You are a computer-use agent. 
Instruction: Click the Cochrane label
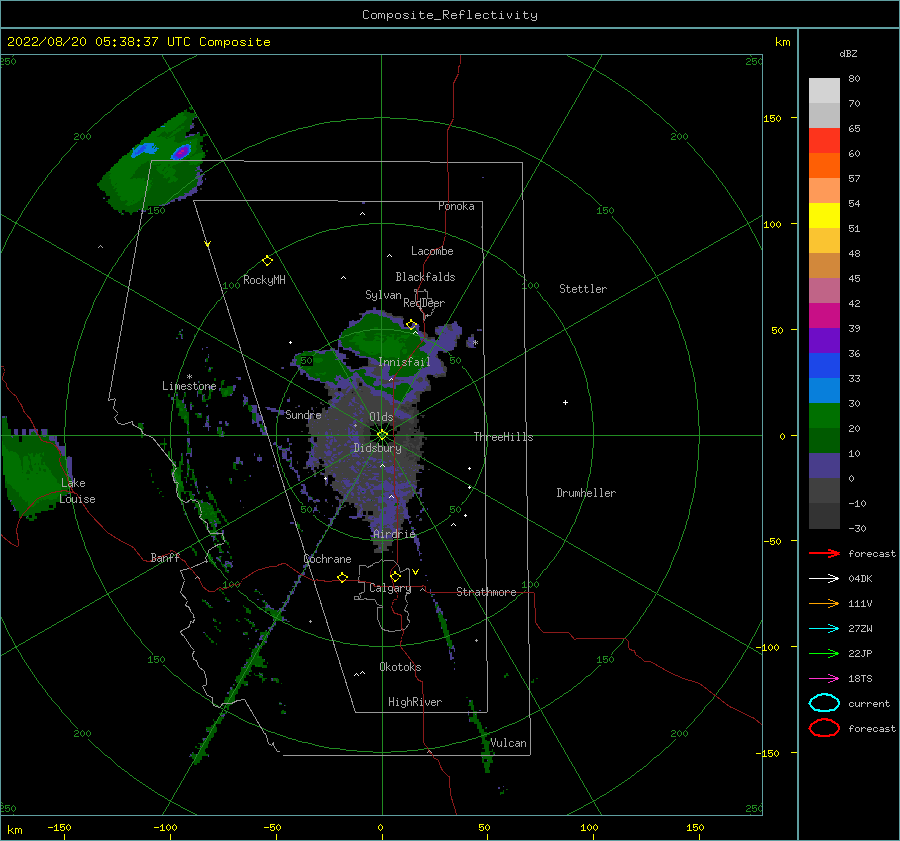click(327, 559)
